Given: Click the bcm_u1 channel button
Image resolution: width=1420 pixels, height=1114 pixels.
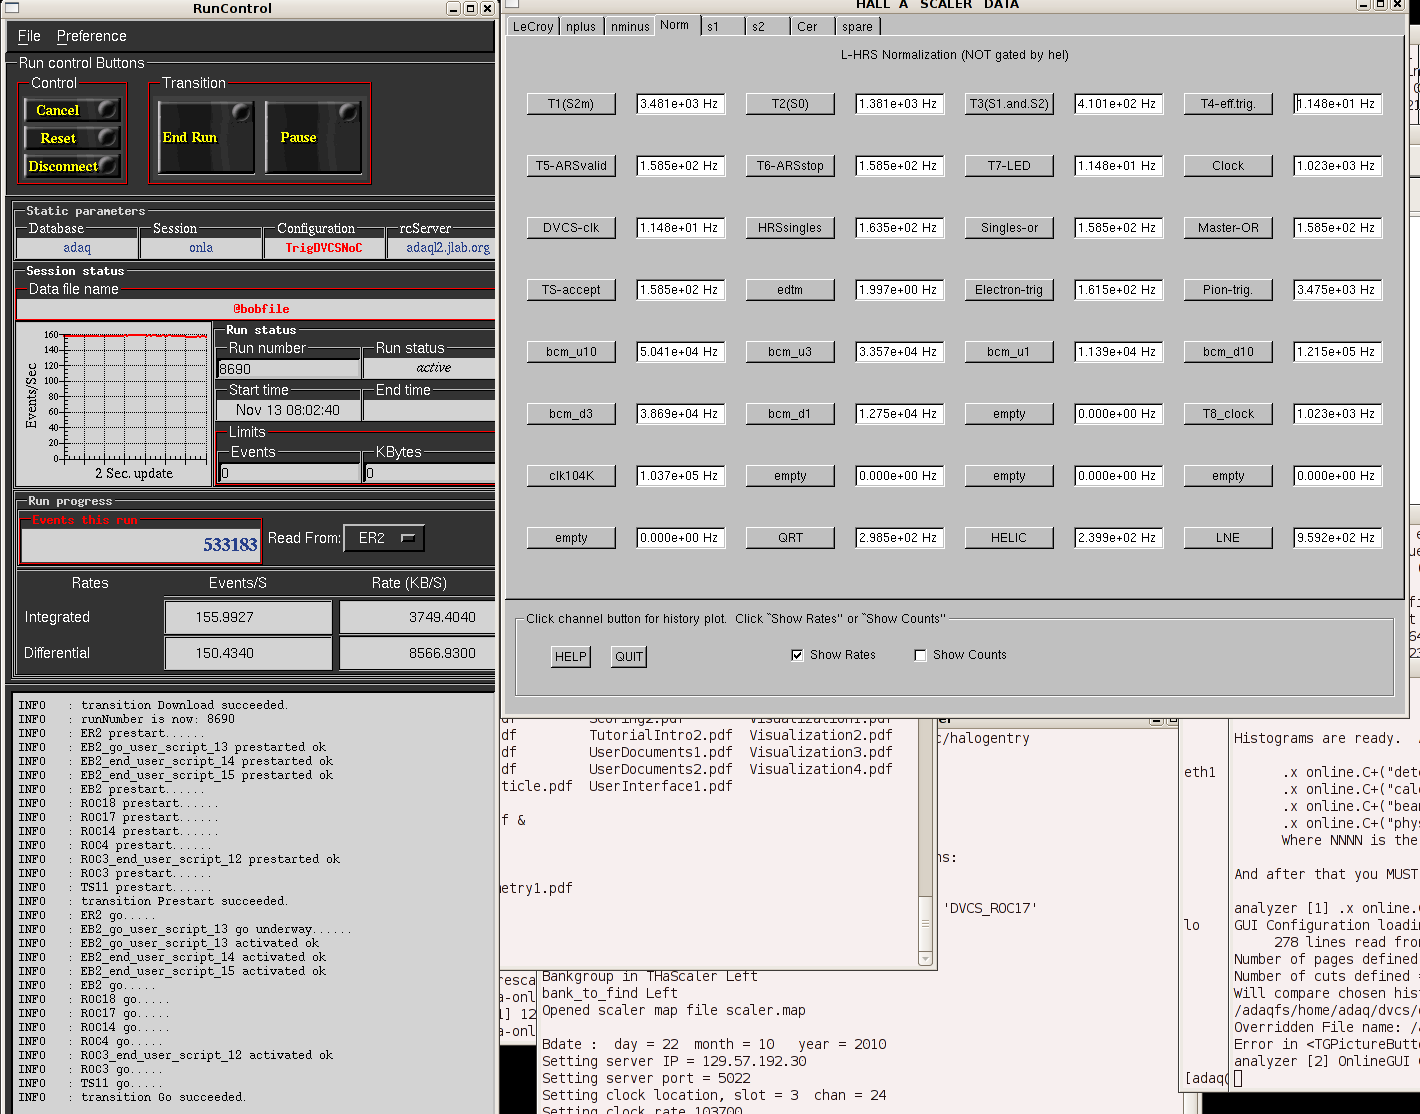Looking at the screenshot, I should (x=1009, y=352).
